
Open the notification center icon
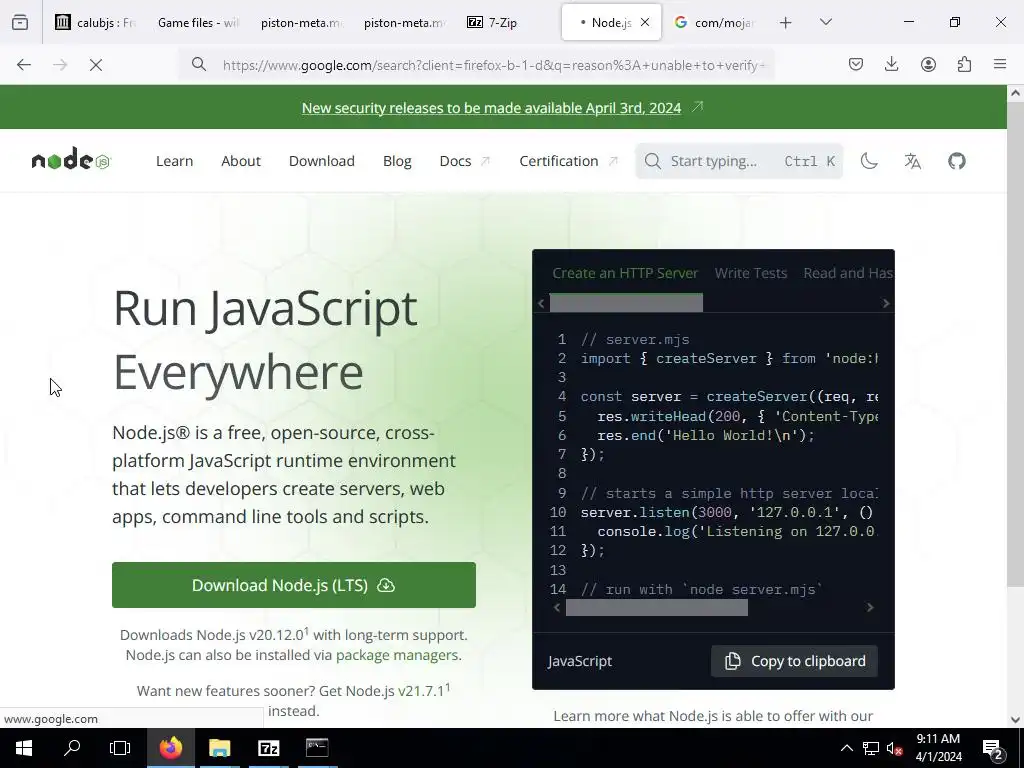(x=993, y=748)
